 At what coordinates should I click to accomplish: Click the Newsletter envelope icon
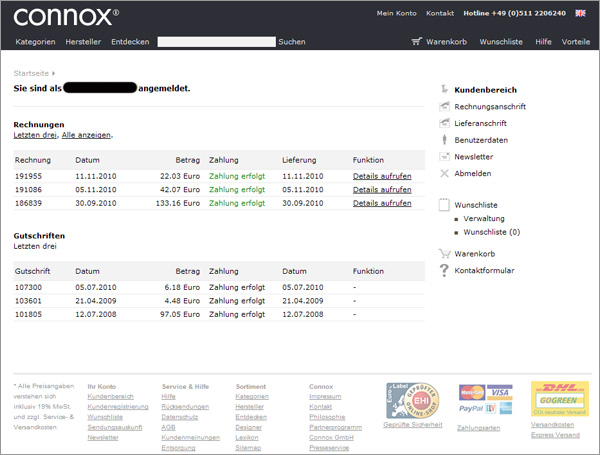coord(444,157)
